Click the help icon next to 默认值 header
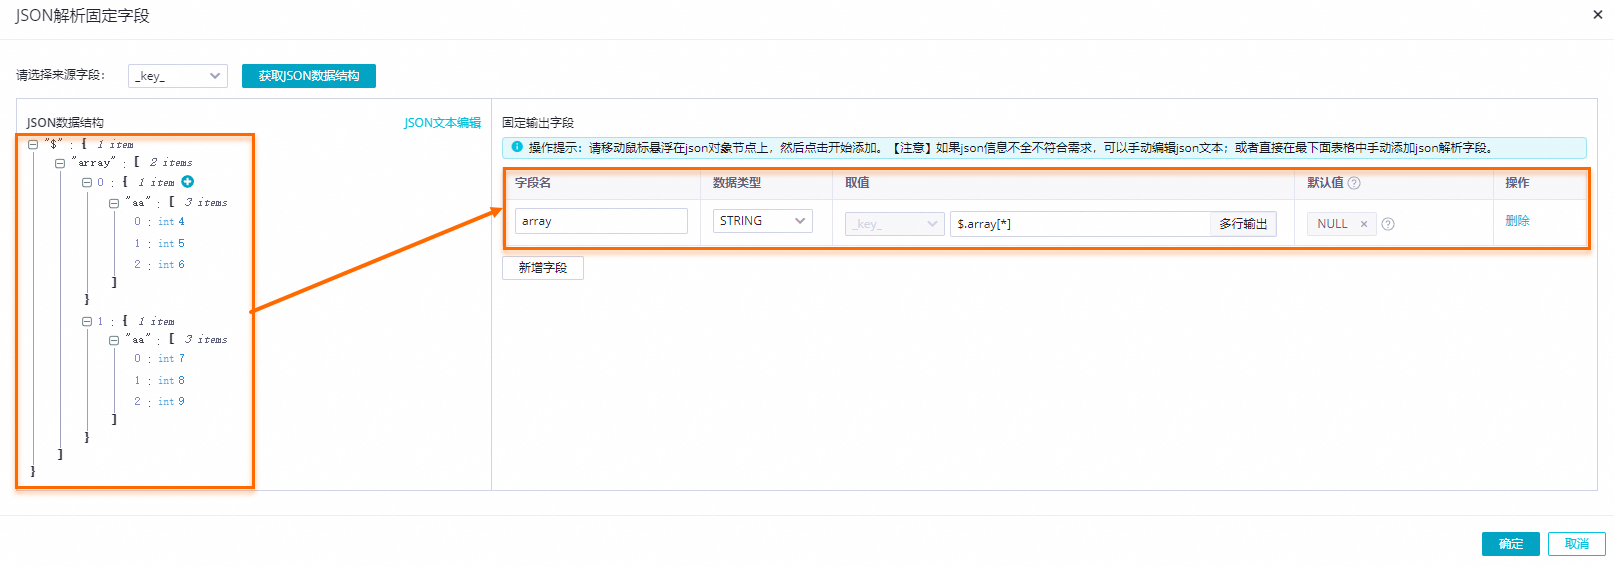1614x566 pixels. 1354,183
